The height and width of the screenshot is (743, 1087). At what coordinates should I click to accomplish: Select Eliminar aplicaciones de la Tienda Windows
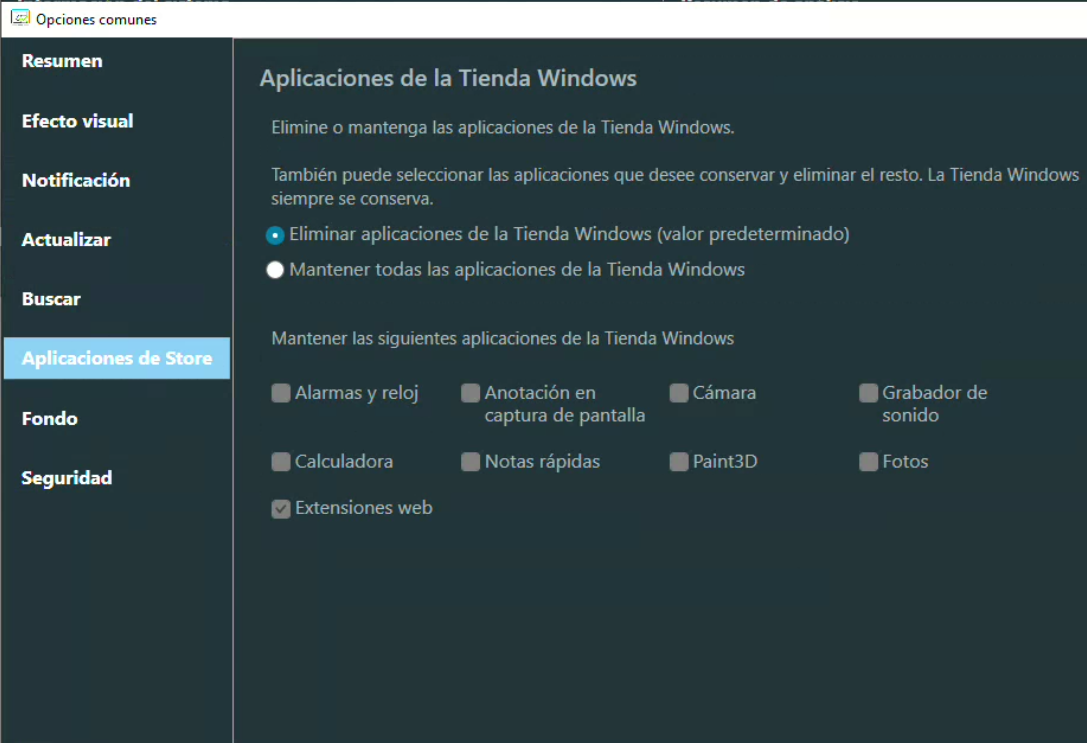pos(275,235)
